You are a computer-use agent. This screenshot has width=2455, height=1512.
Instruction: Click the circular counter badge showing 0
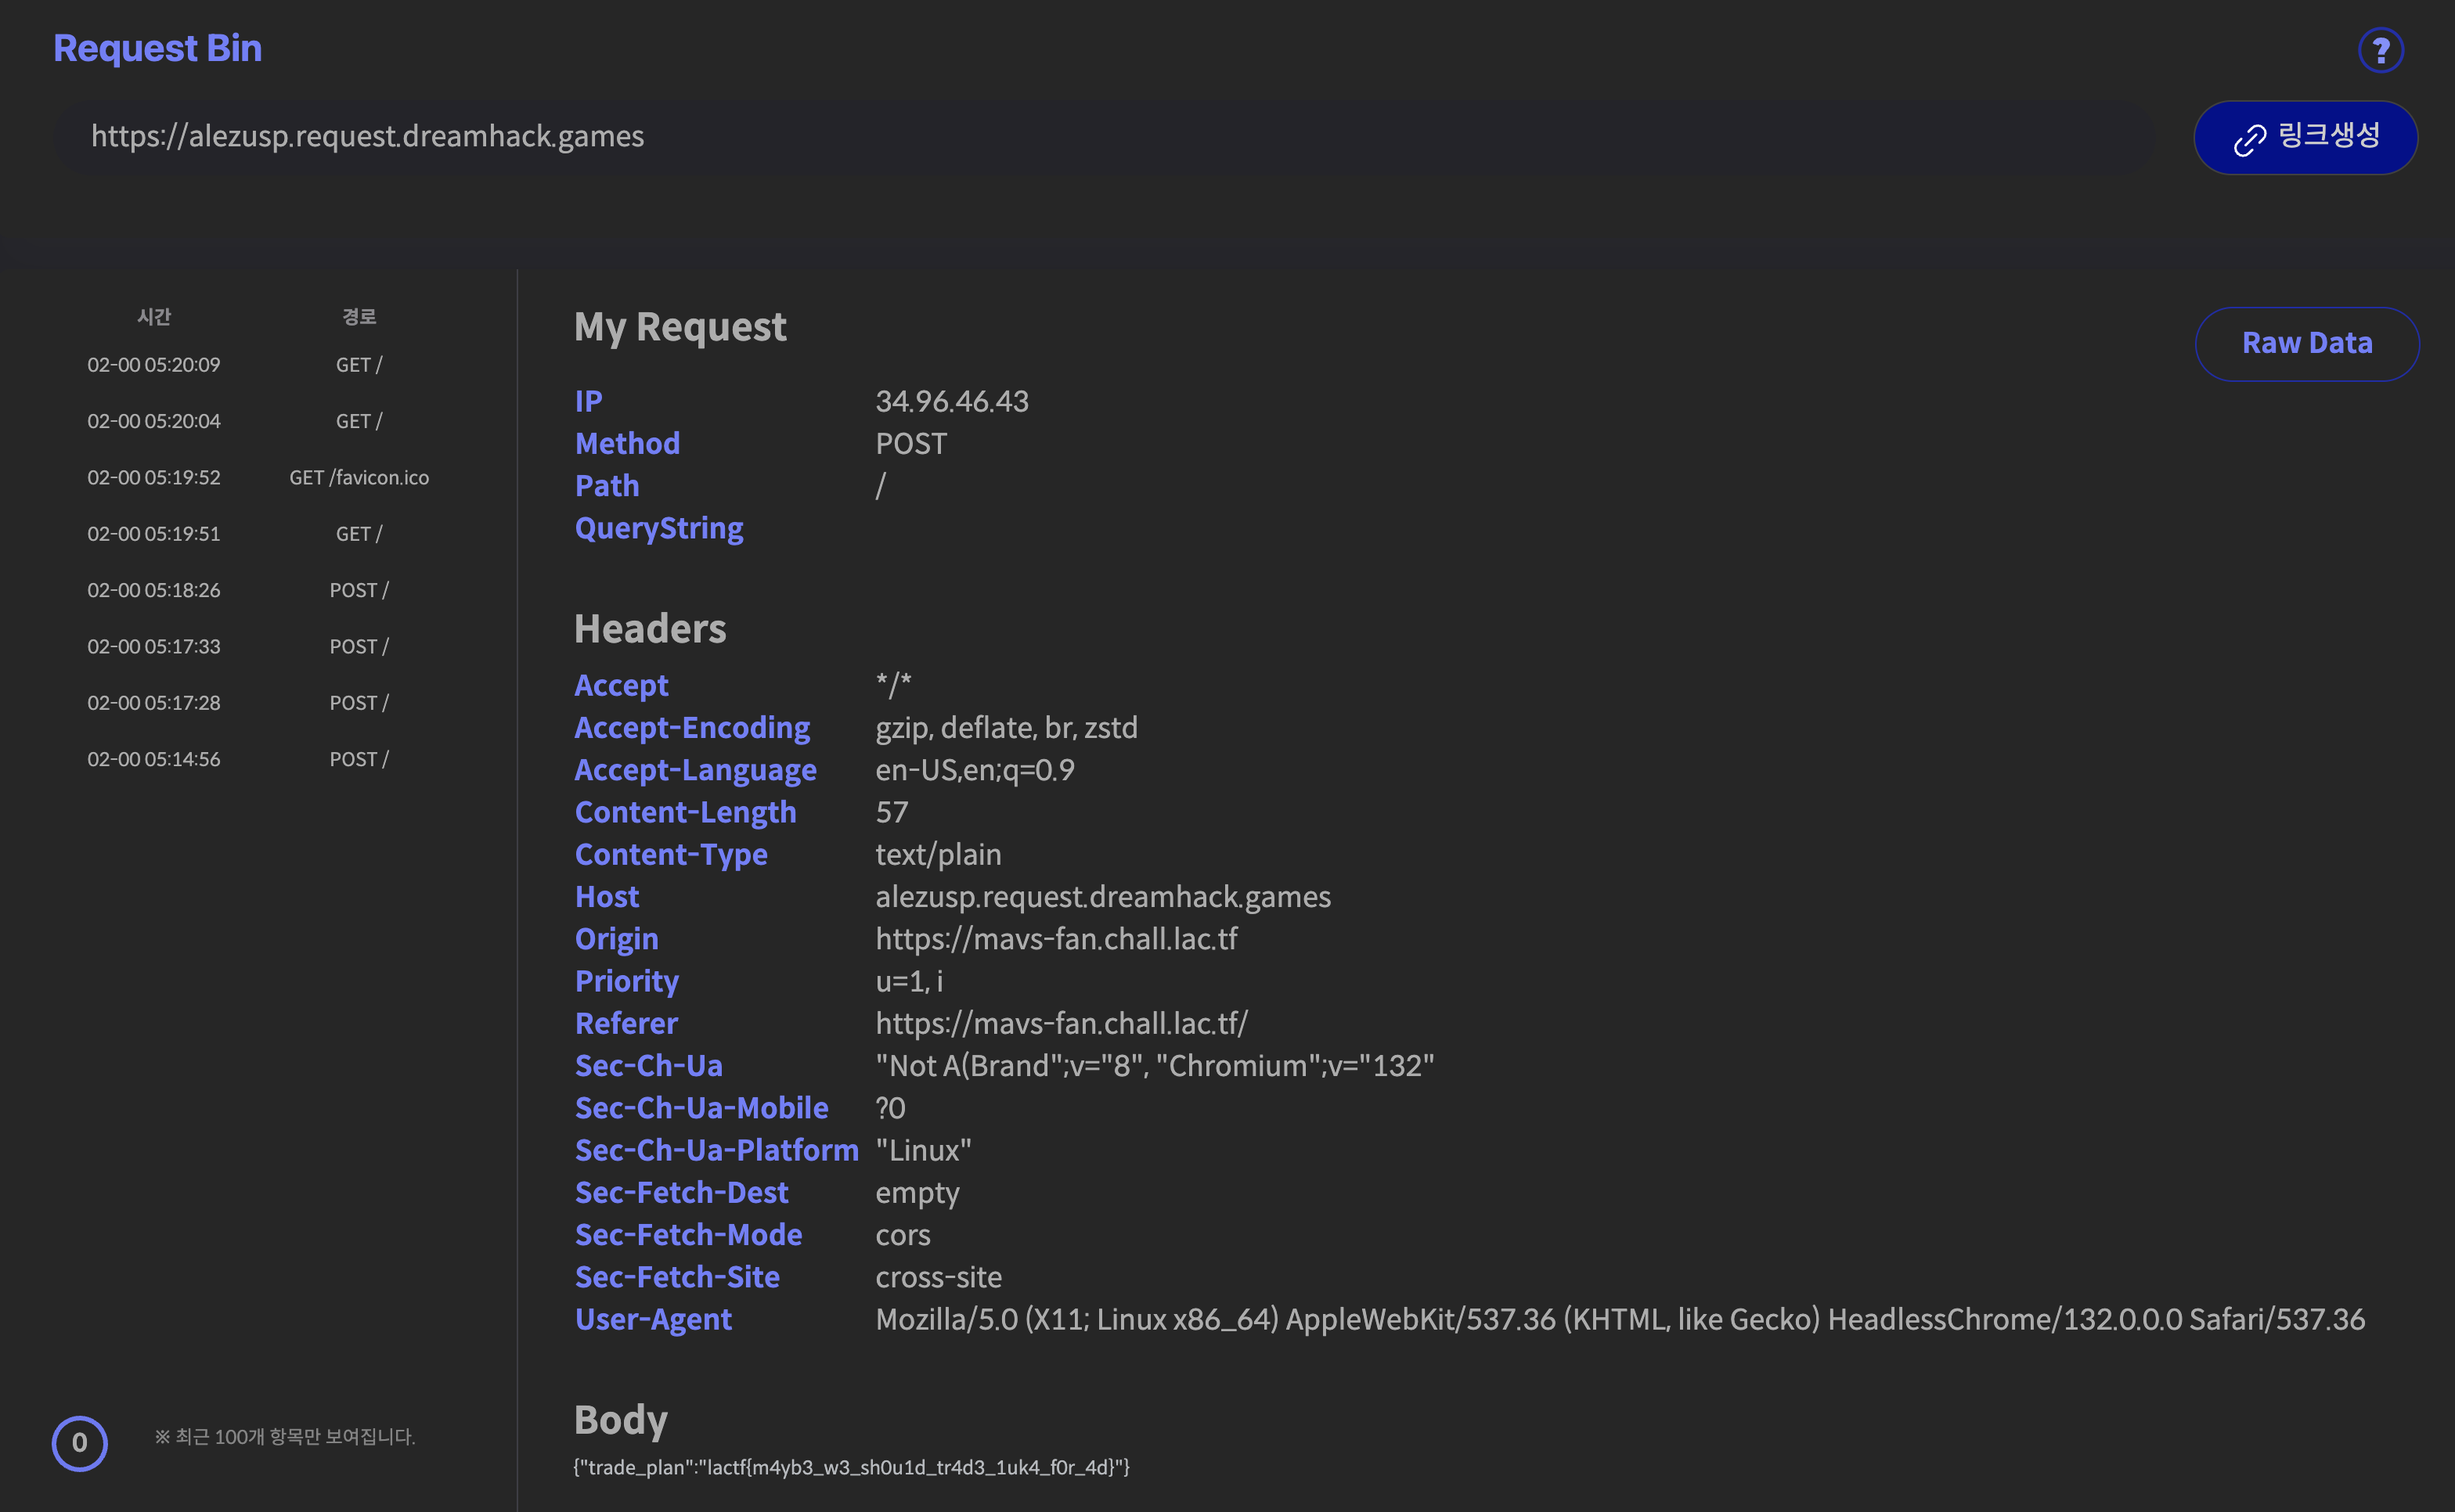79,1442
